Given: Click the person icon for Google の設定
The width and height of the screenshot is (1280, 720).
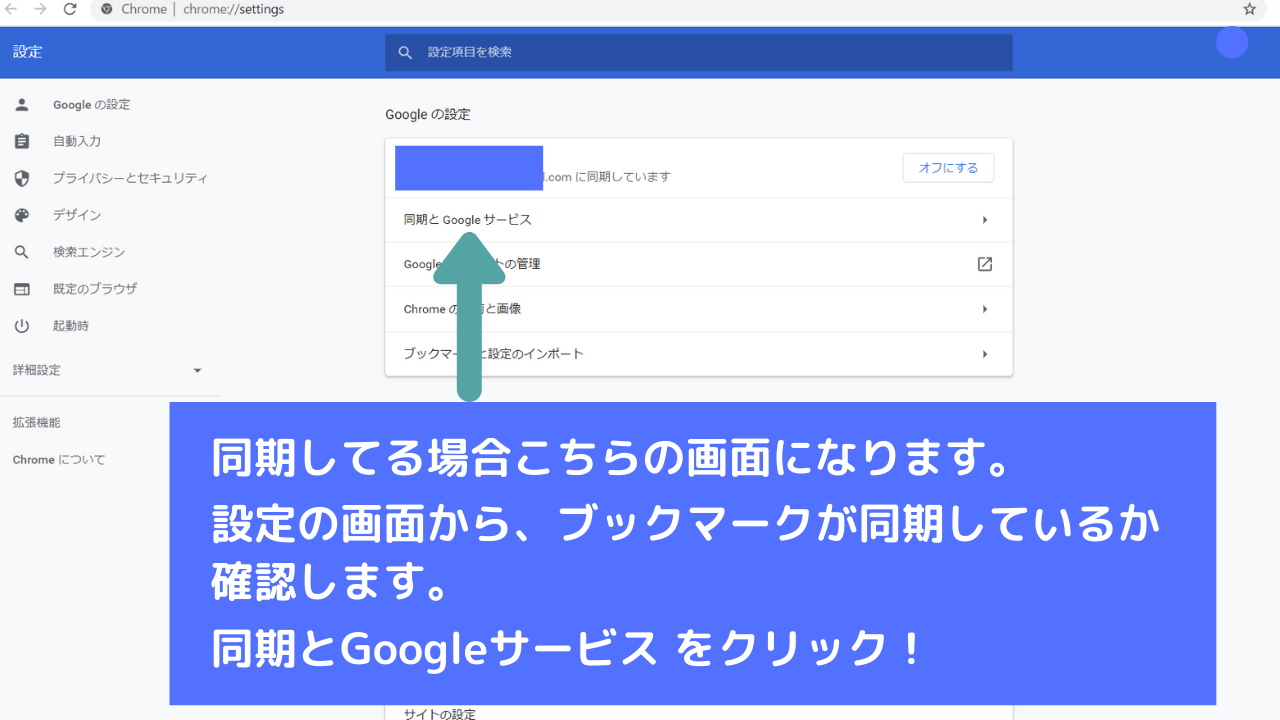Looking at the screenshot, I should coord(22,105).
